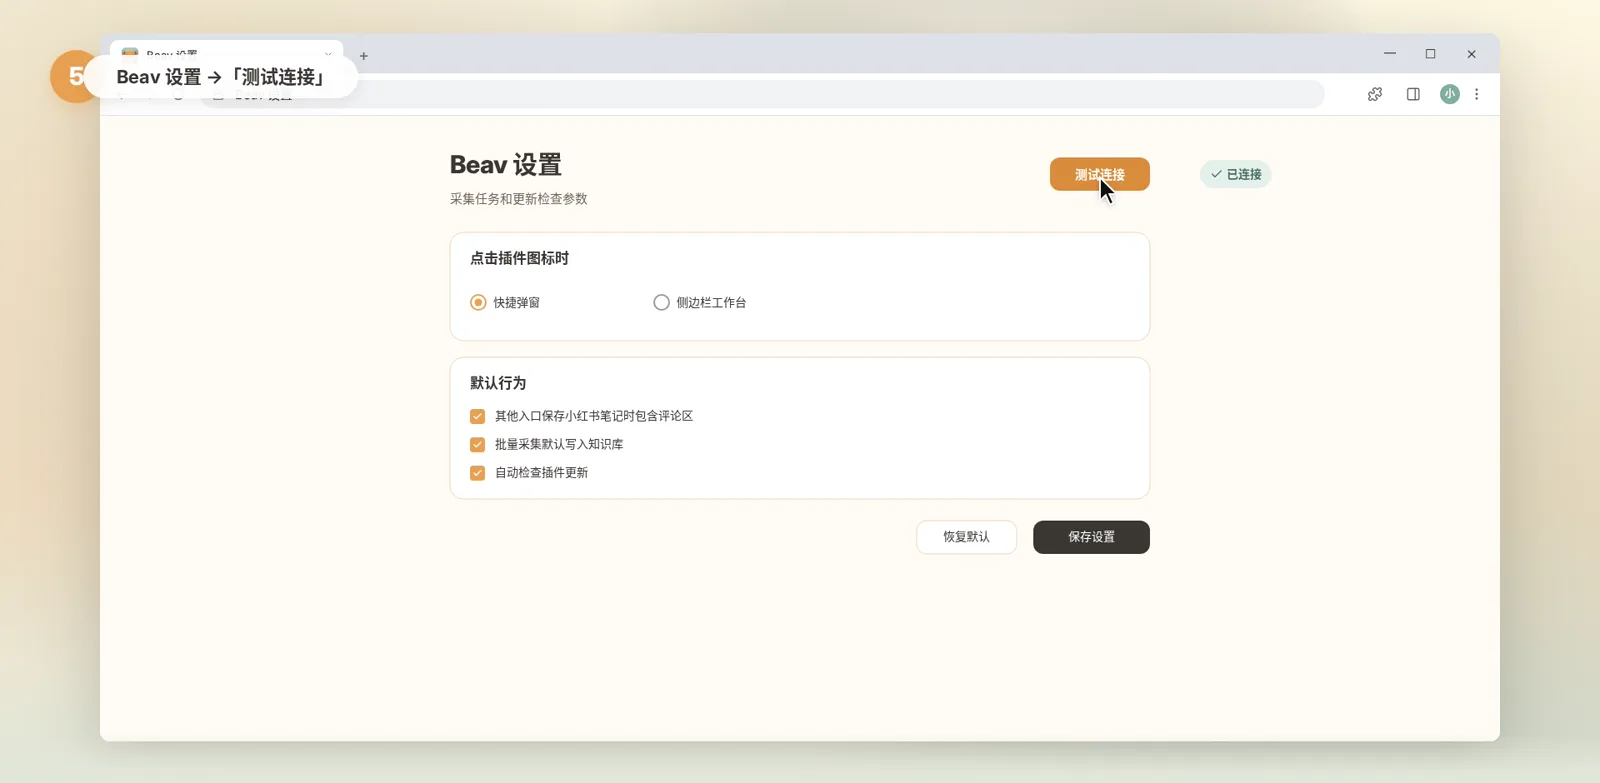Click the 测试连接 button

(1100, 174)
